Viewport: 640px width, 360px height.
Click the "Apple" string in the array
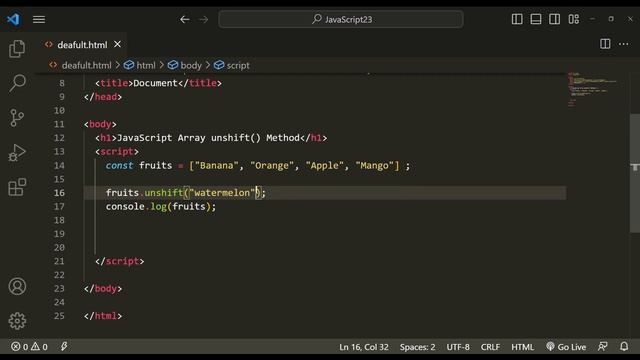pos(324,165)
